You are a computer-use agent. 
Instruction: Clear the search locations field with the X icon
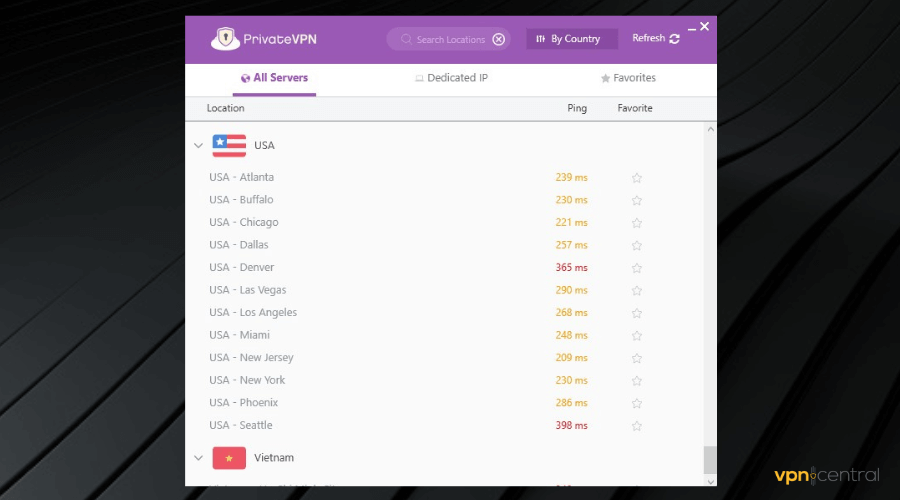pos(499,39)
